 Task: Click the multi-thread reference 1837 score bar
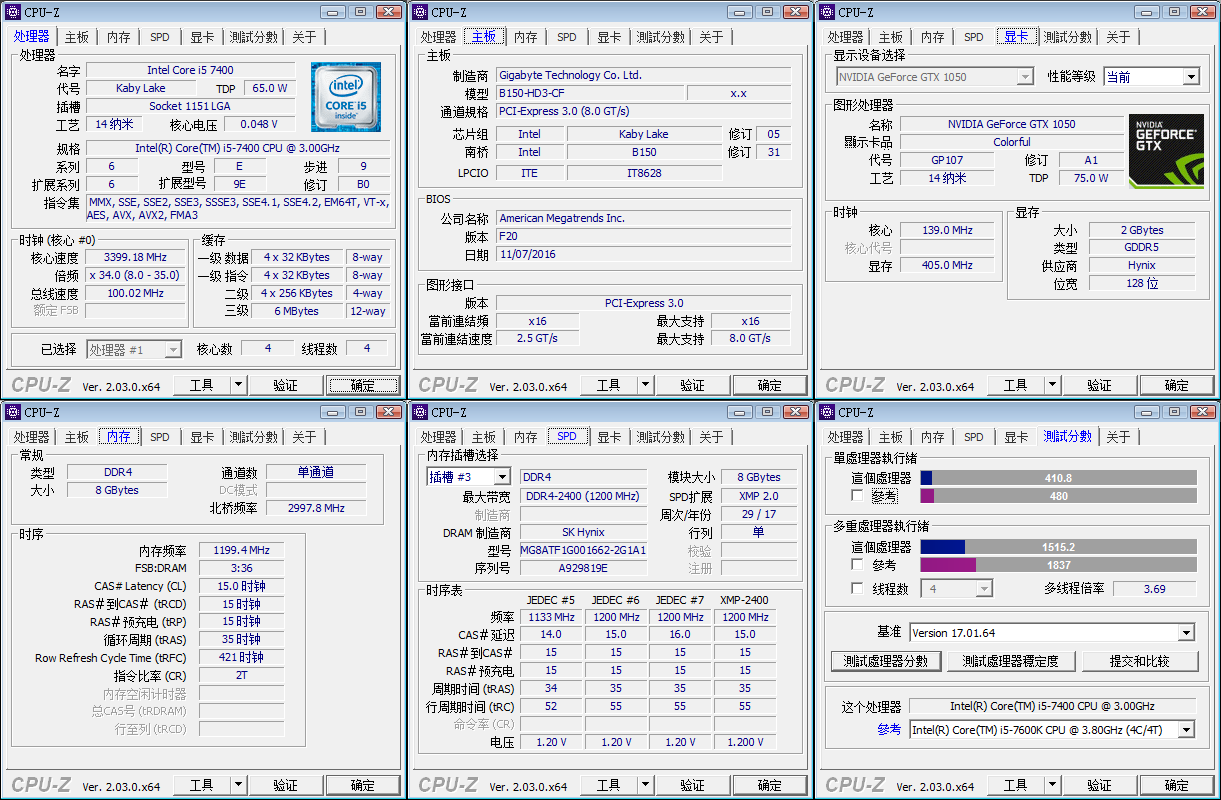[x=1058, y=565]
